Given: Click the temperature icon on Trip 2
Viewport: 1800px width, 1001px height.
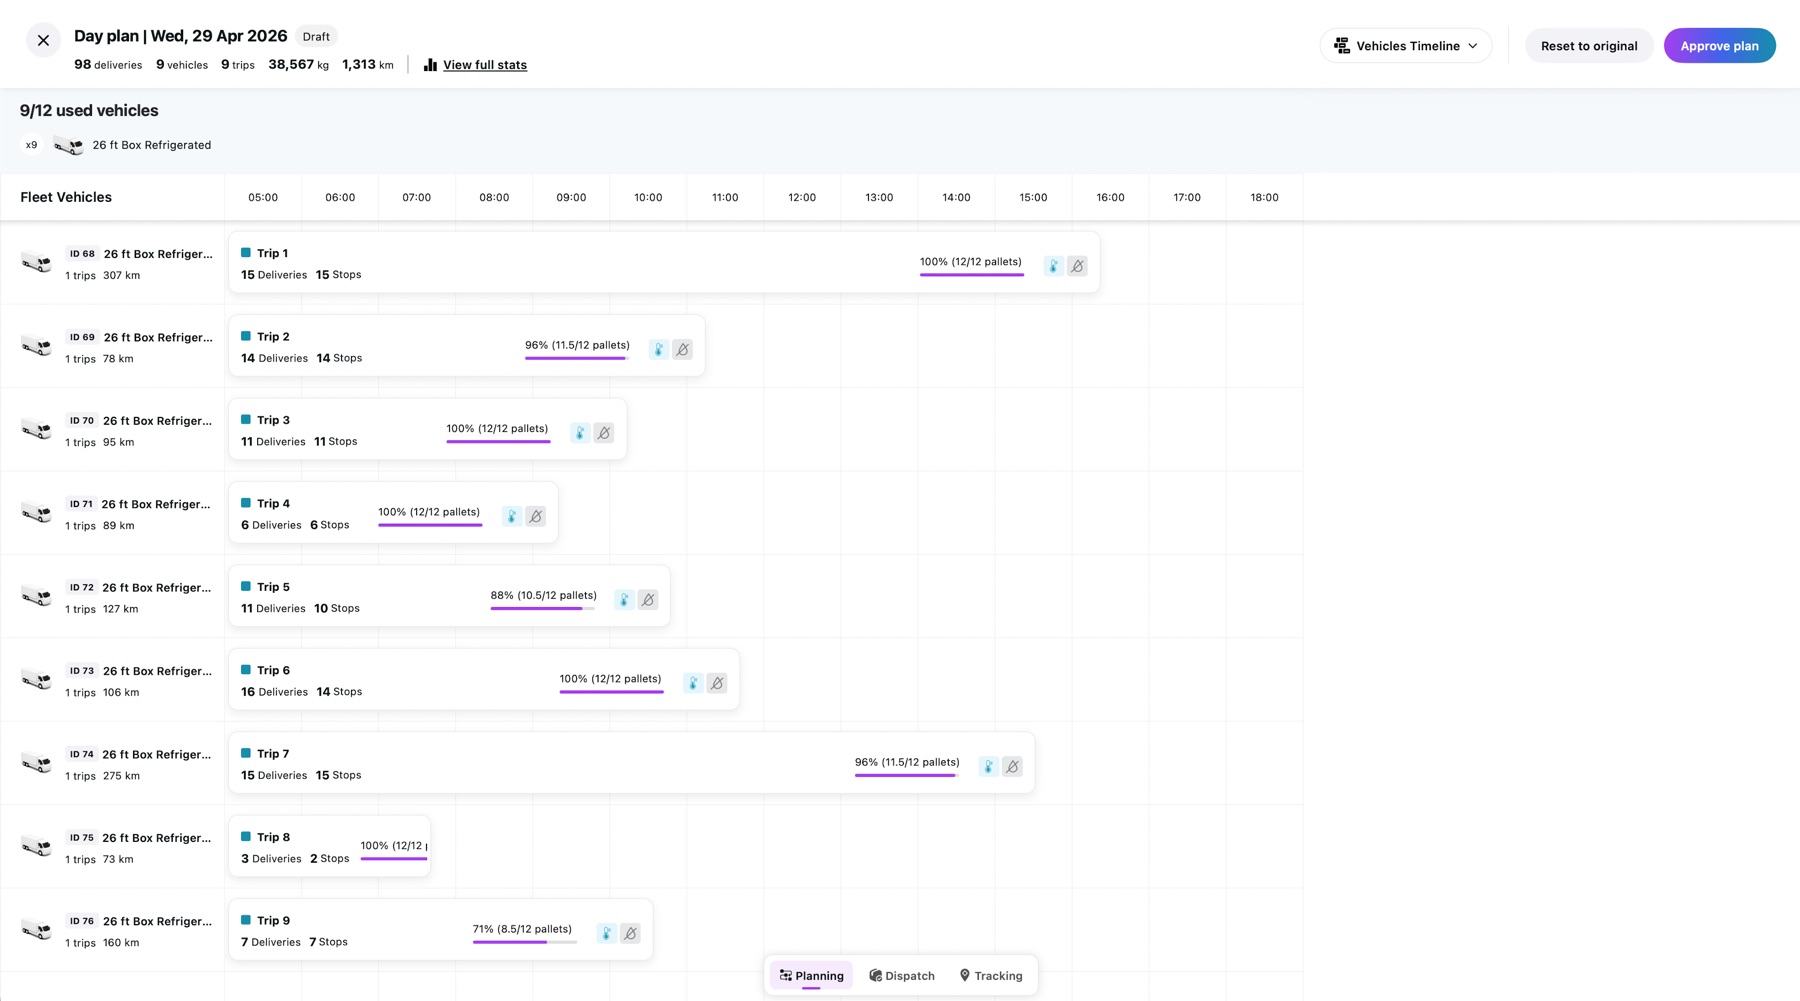Looking at the screenshot, I should pos(658,349).
